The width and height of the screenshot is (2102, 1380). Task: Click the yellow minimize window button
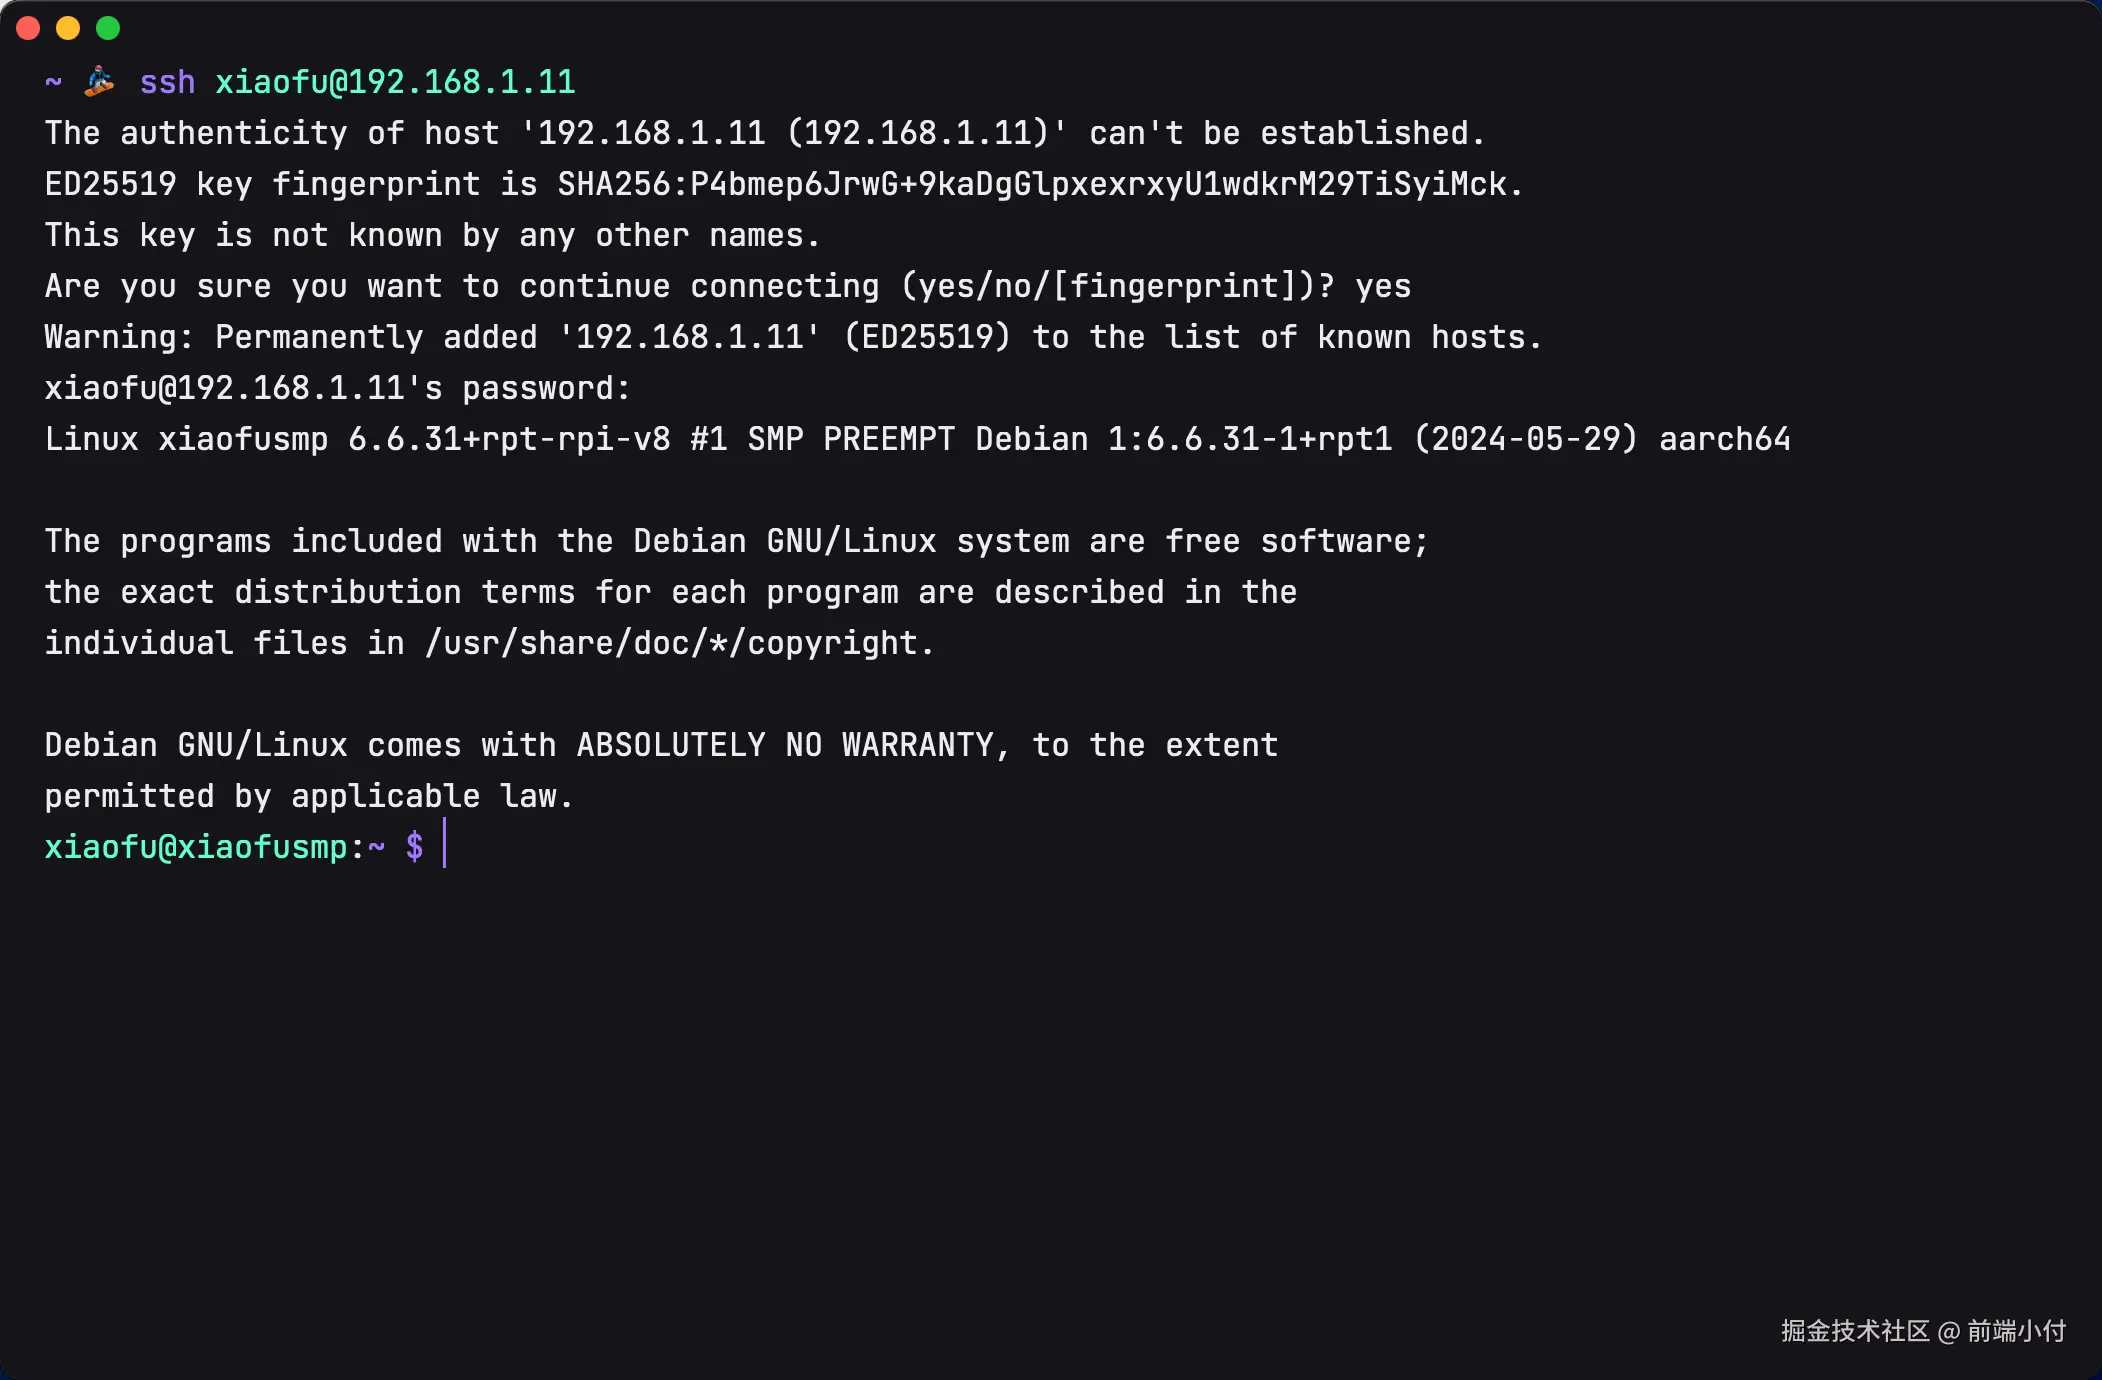[68, 28]
